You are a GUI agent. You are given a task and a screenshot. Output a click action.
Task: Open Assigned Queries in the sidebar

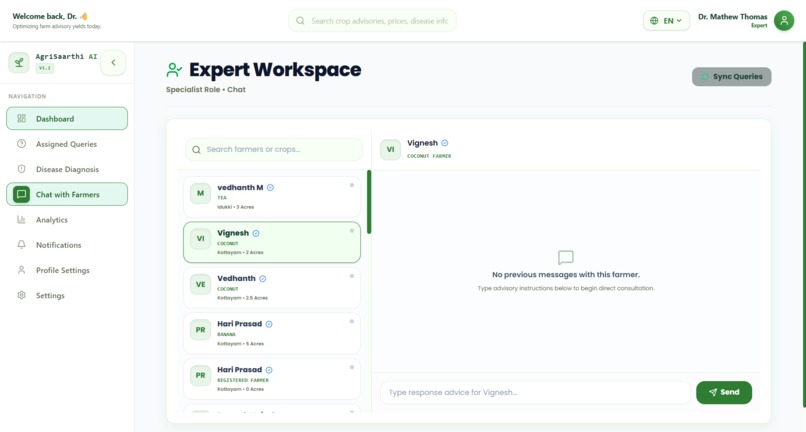pos(67,144)
